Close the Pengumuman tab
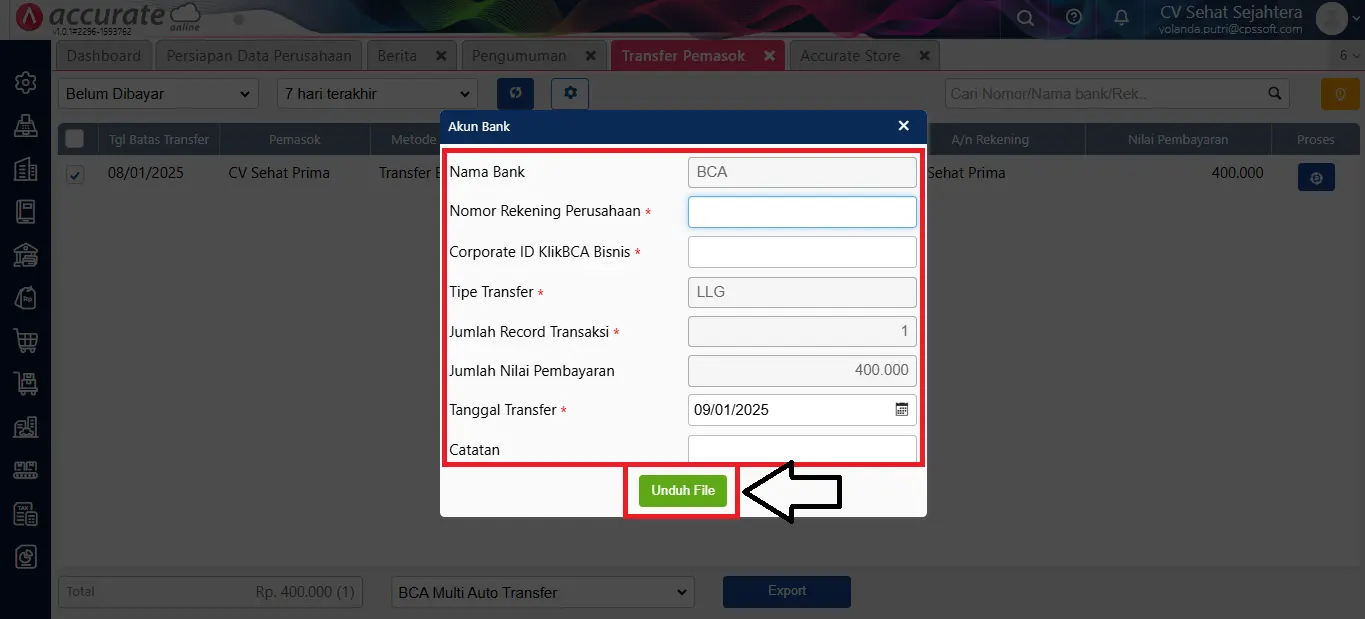This screenshot has width=1365, height=619. [x=590, y=56]
